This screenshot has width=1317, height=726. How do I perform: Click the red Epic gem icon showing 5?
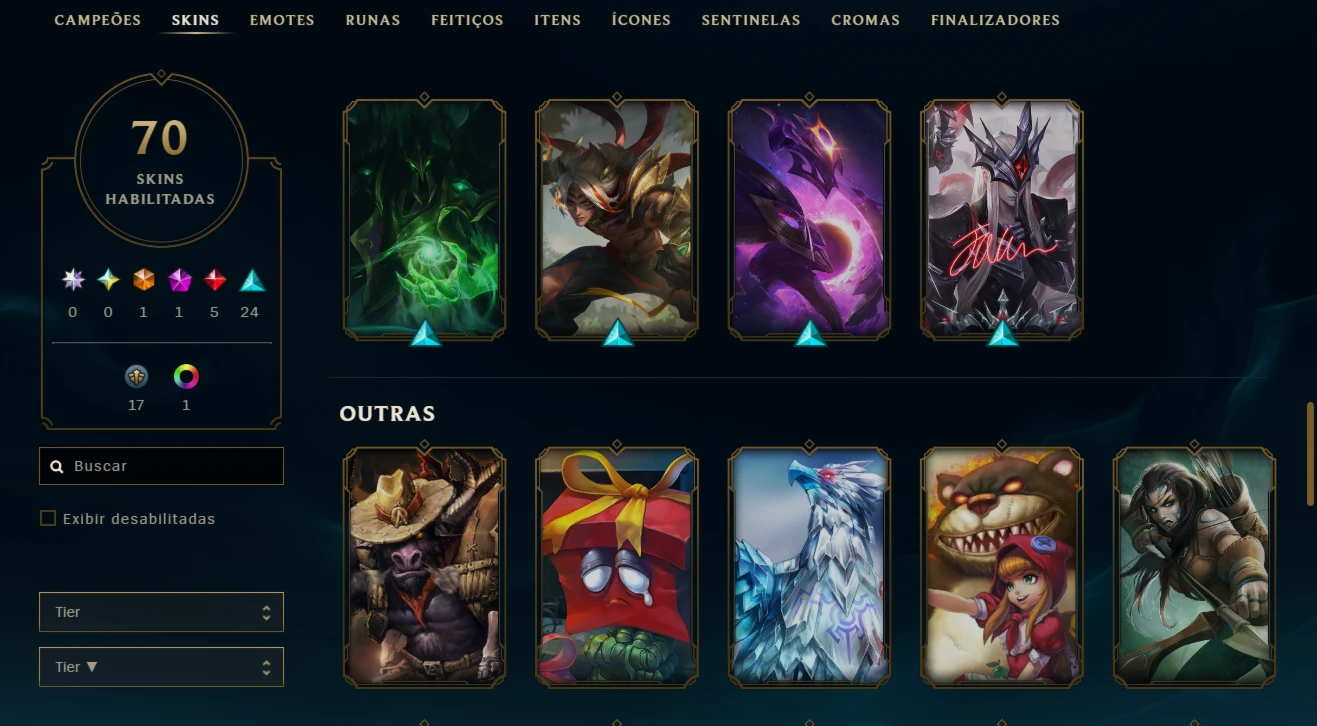[215, 280]
